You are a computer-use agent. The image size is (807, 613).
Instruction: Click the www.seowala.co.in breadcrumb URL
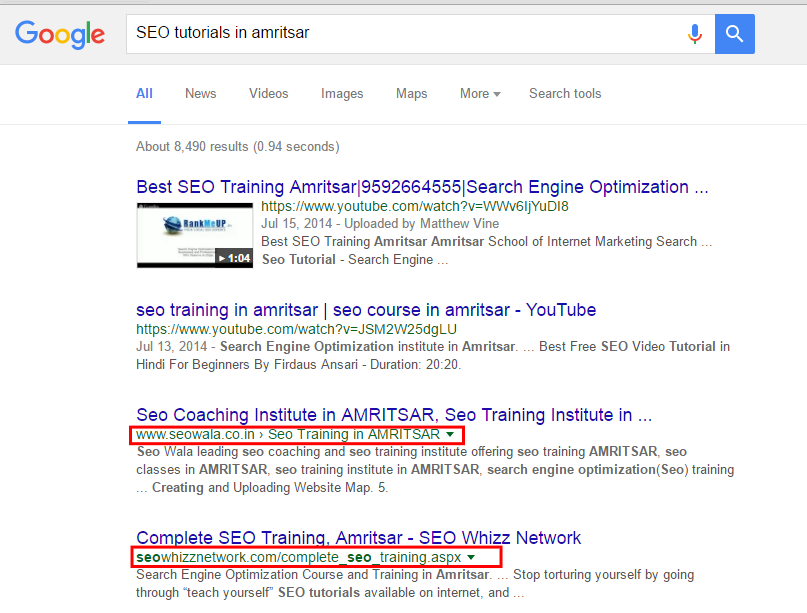pyautogui.click(x=288, y=434)
